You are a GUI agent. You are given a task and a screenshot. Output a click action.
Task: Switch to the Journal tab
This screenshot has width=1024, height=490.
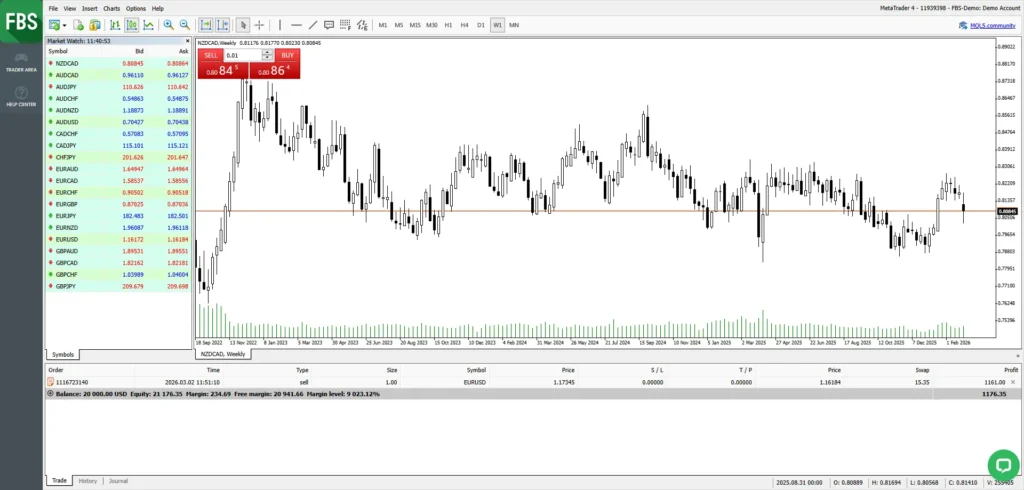(x=118, y=481)
